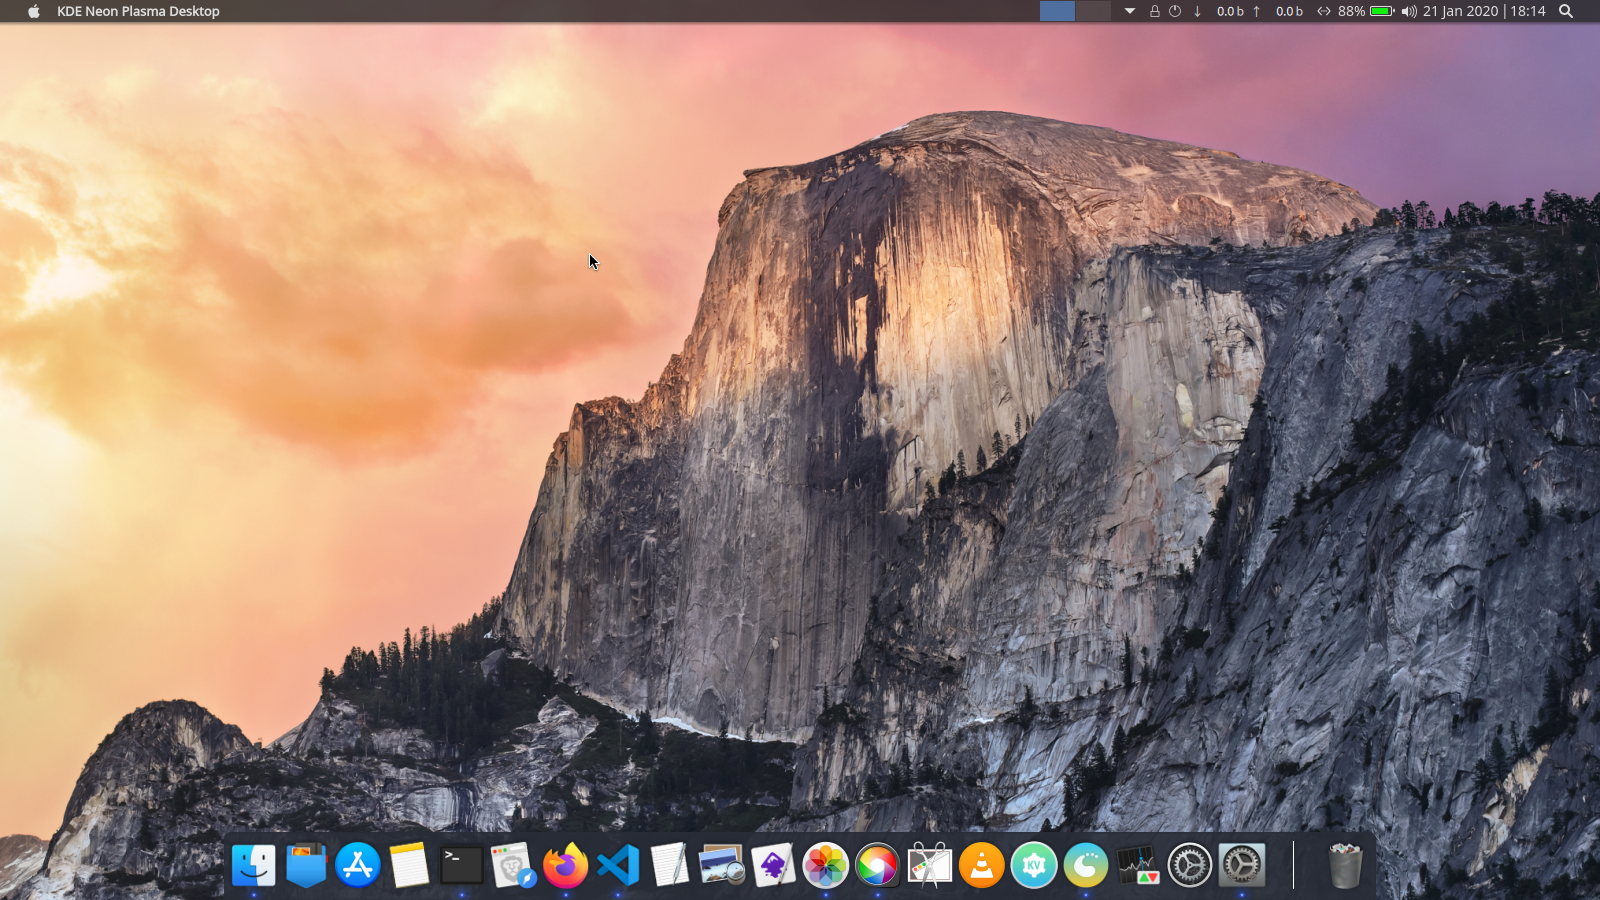Open the blue folder drawer dock icon
Image resolution: width=1600 pixels, height=900 pixels.
pos(306,865)
